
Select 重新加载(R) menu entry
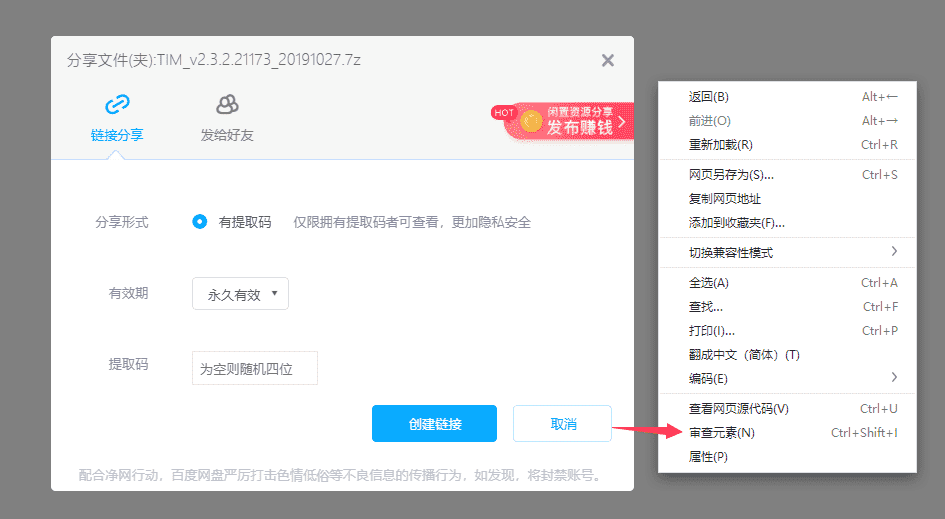coord(787,145)
